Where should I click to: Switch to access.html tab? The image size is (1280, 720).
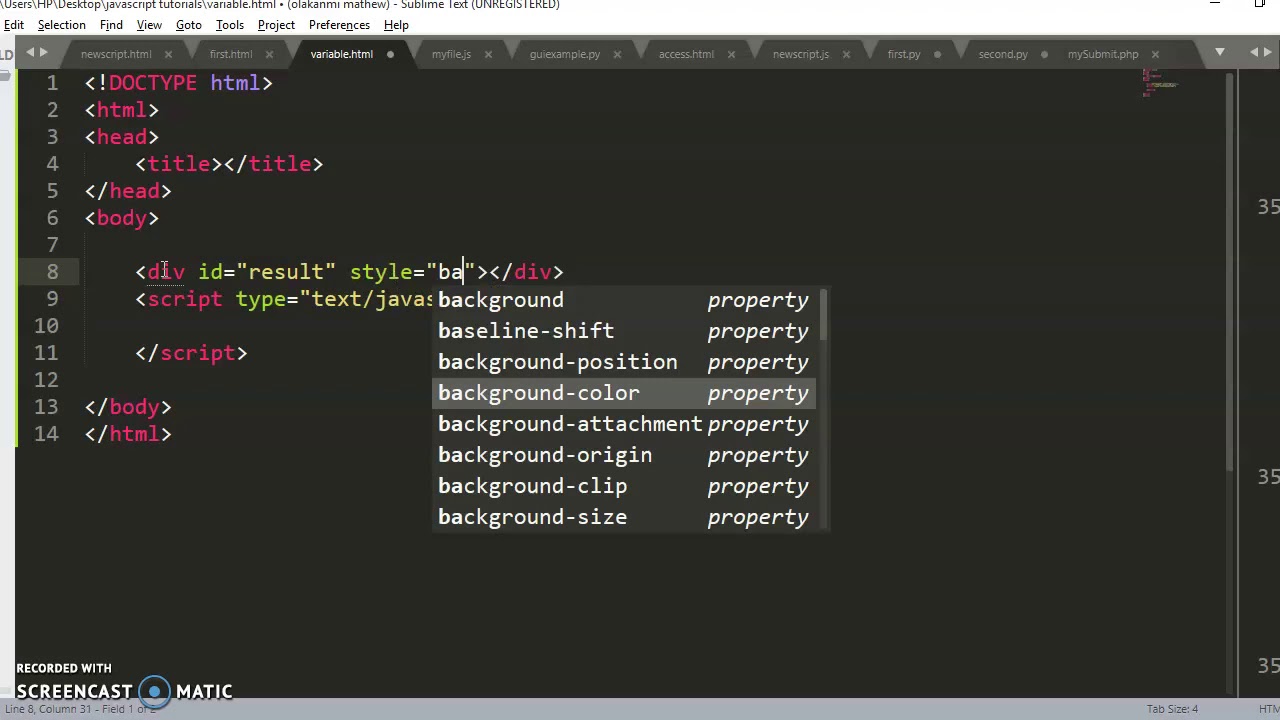point(686,54)
